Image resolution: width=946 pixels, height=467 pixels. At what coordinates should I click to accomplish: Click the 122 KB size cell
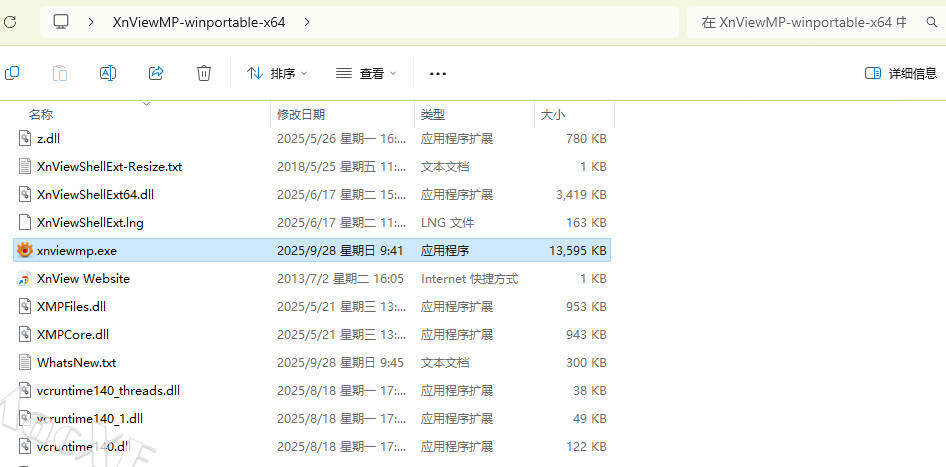point(586,446)
